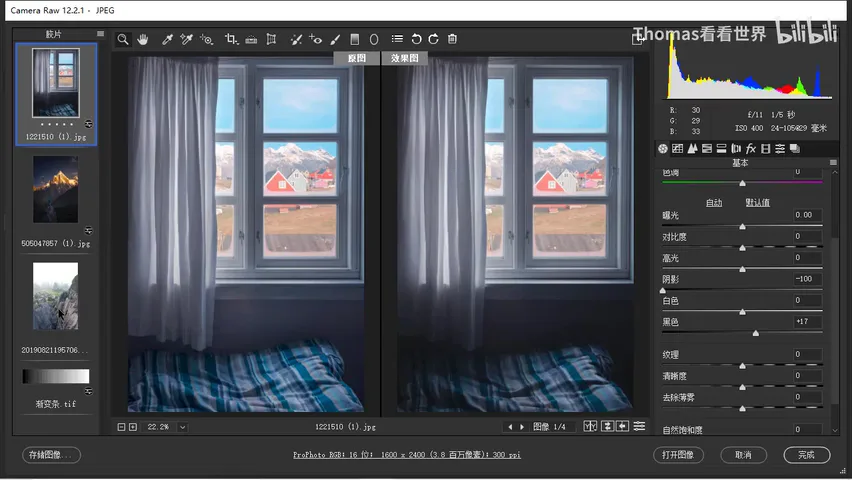Open the Lens Corrections tab
Viewport: 852px width, 480px height.
point(736,148)
